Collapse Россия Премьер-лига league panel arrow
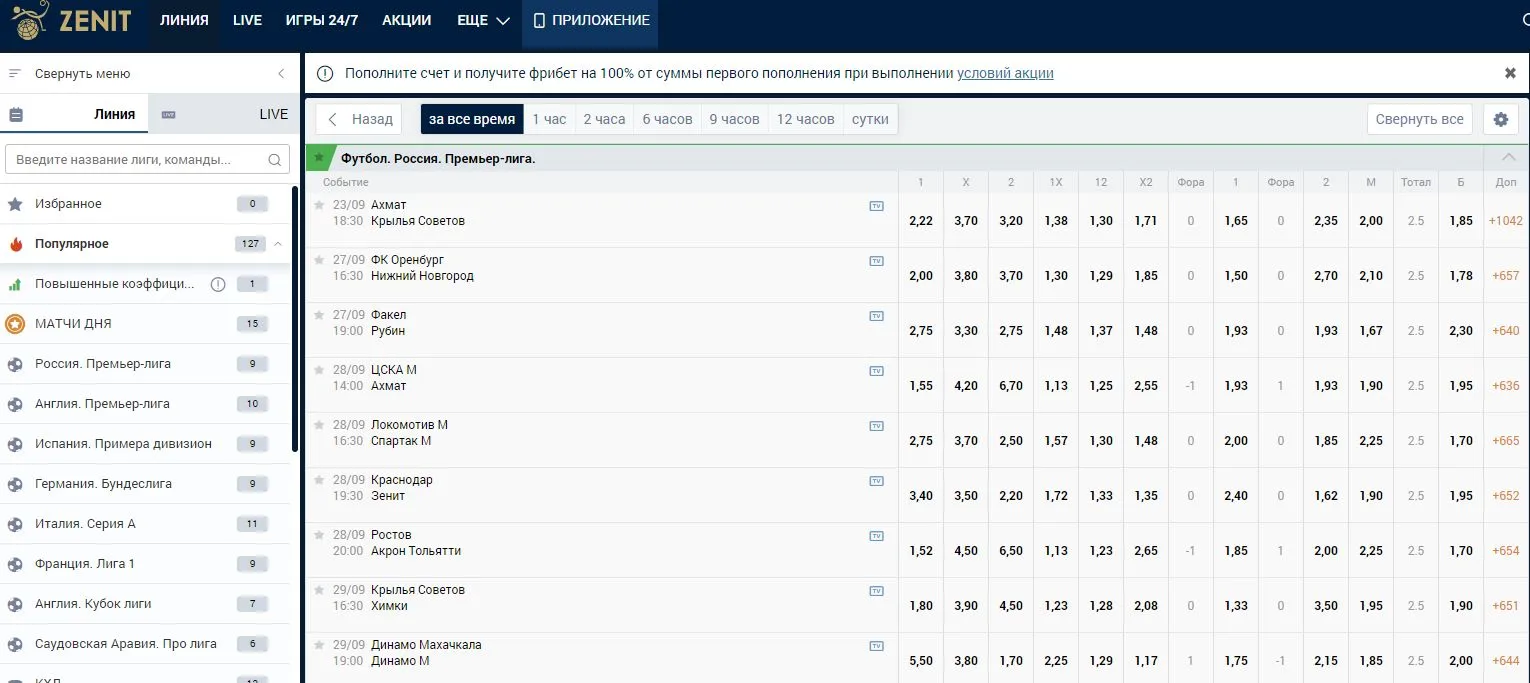 [x=1508, y=158]
